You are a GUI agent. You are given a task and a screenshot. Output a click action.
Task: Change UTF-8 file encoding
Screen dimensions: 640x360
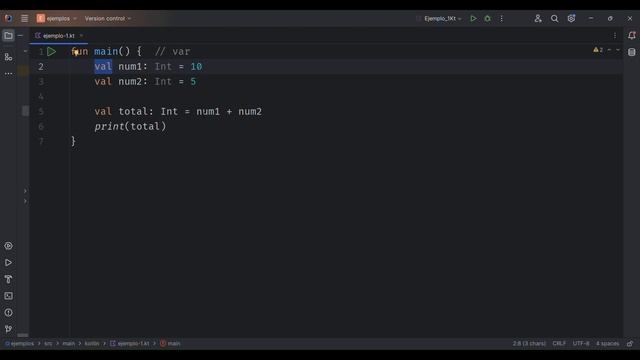(x=581, y=344)
